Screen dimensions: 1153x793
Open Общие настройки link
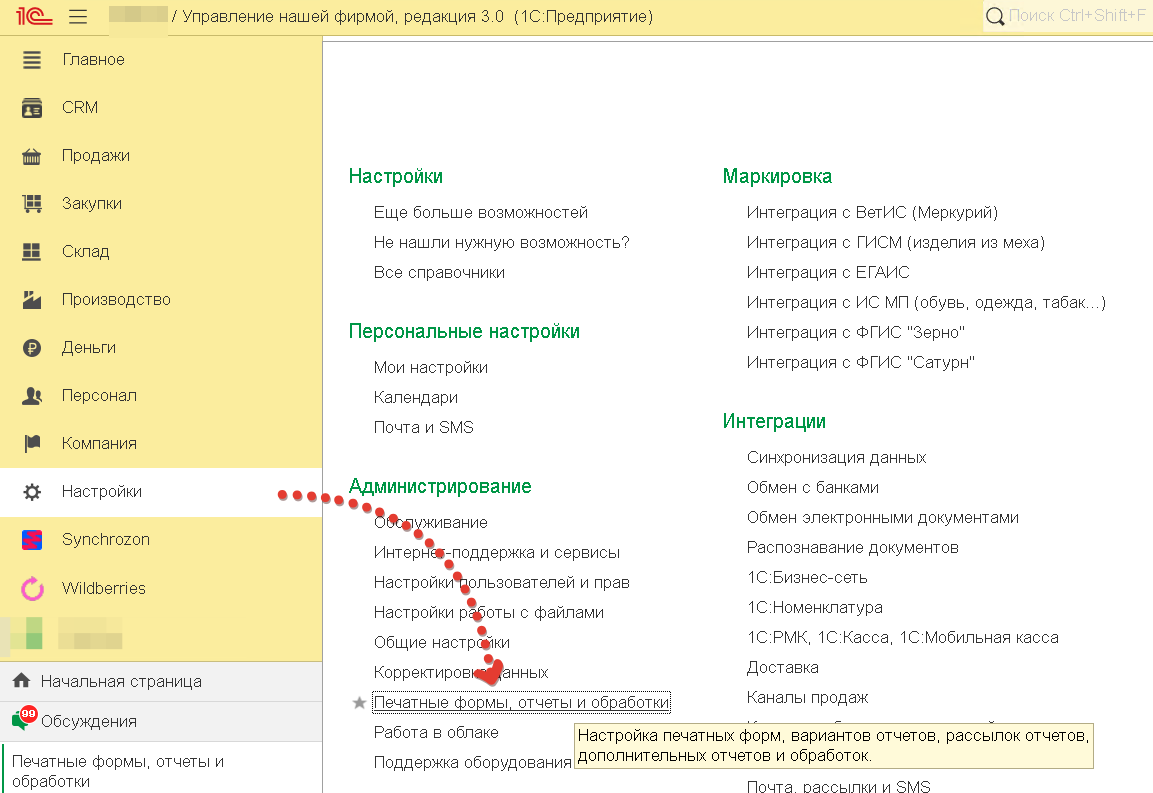point(441,643)
